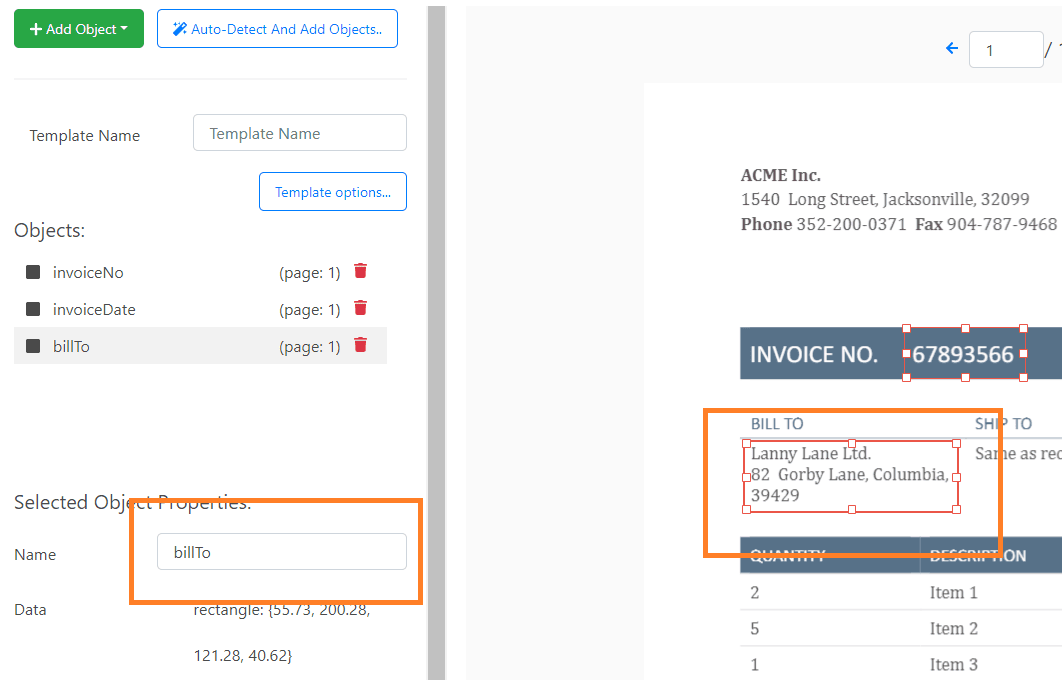The image size is (1062, 680).
Task: Select invoiceDate in the Objects list
Action: (x=94, y=309)
